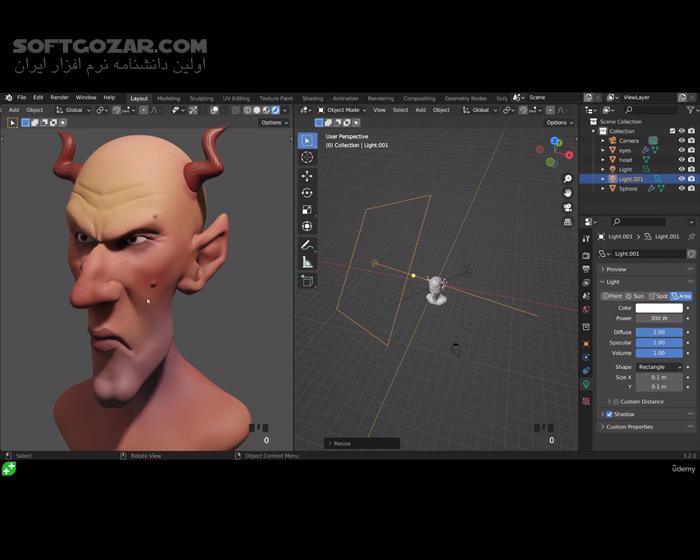Switch to the Shading workspace tab
Screen dimensions: 700x560
point(313,98)
